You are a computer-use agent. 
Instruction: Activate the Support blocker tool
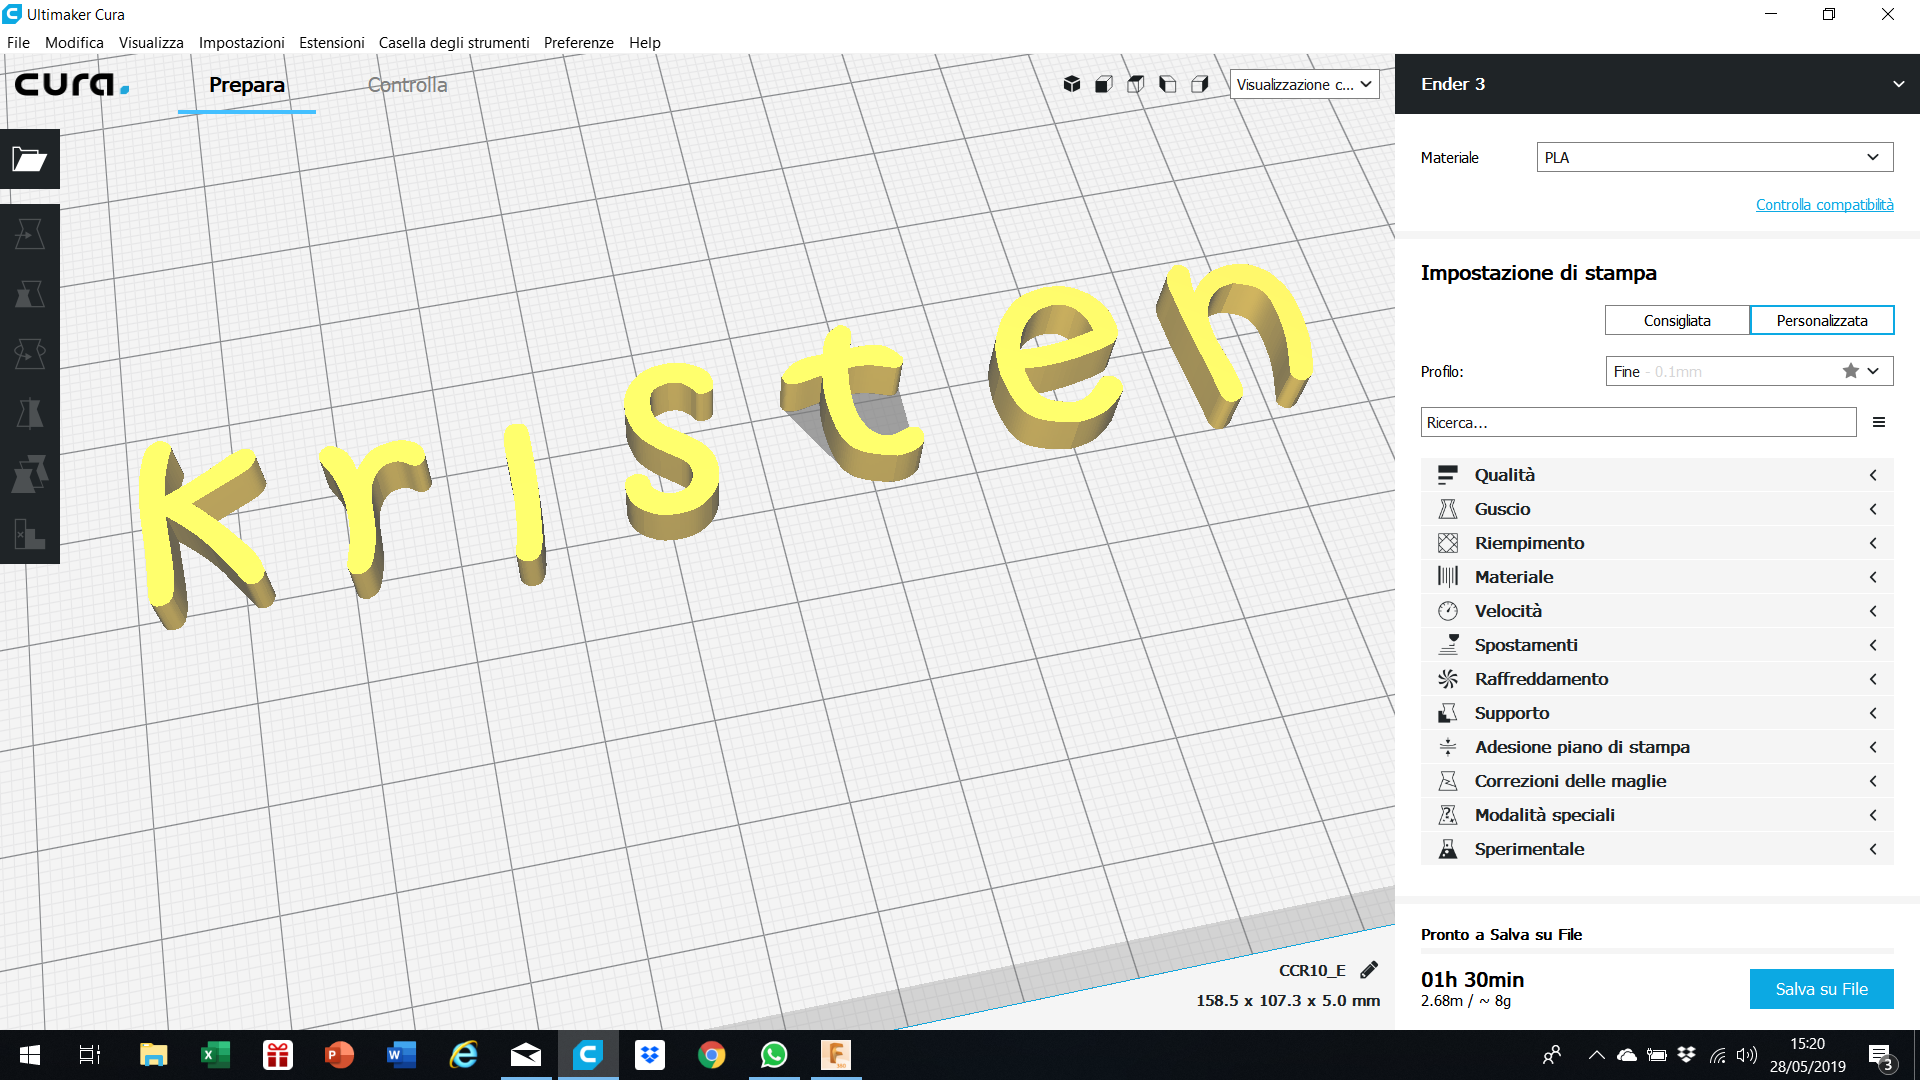(29, 536)
